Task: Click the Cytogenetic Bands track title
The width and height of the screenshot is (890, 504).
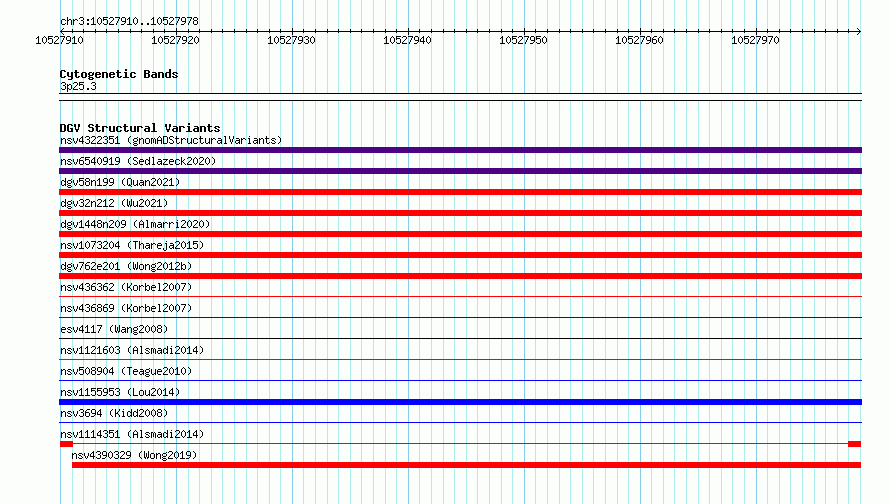Action: tap(119, 74)
